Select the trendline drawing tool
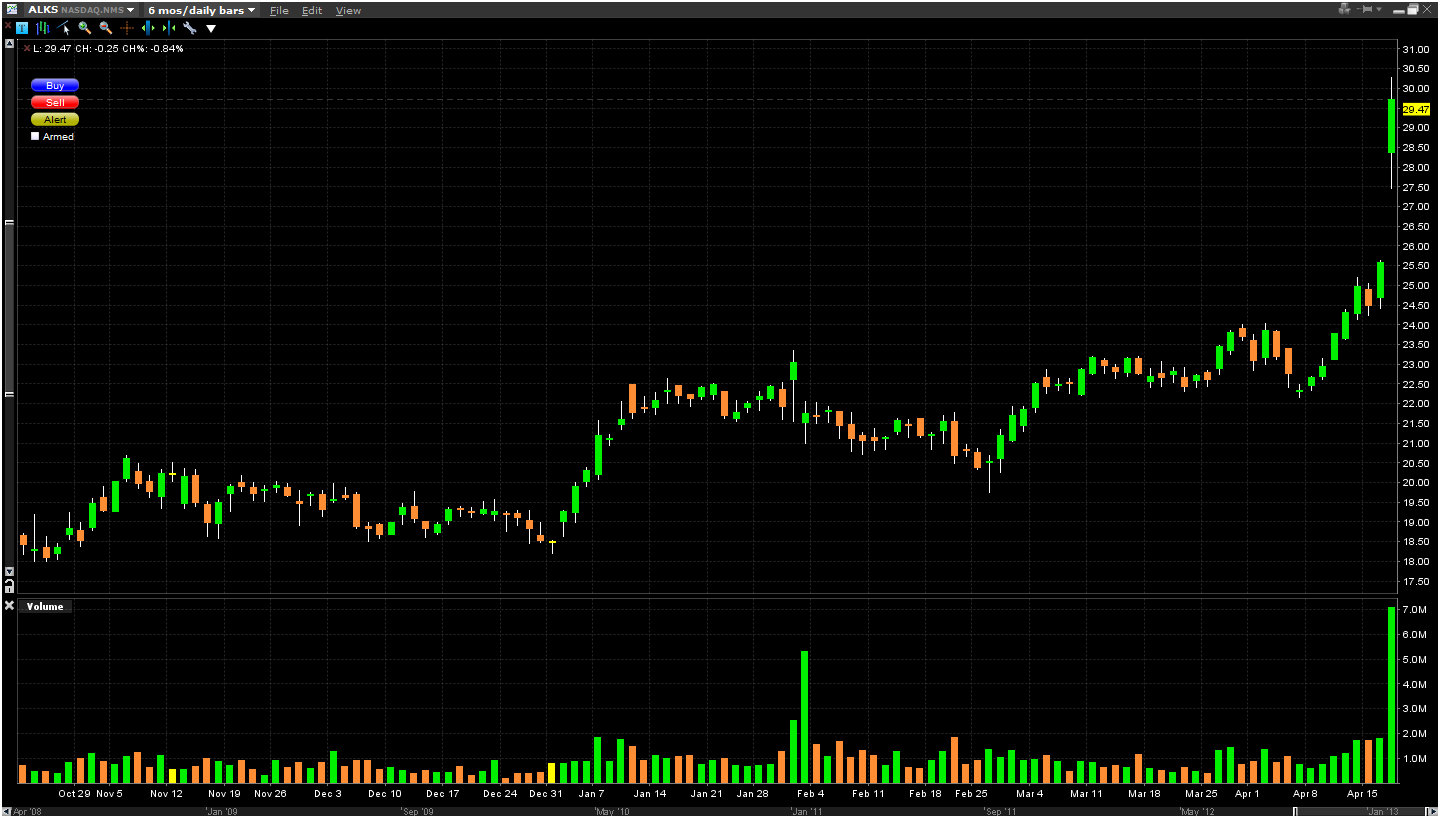 tap(65, 28)
